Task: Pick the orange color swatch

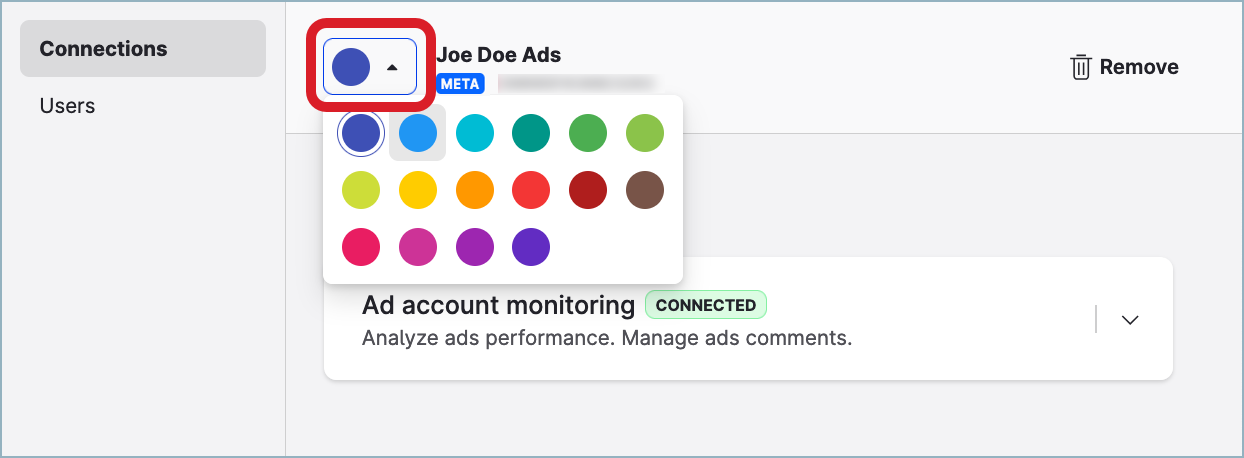Action: (475, 190)
